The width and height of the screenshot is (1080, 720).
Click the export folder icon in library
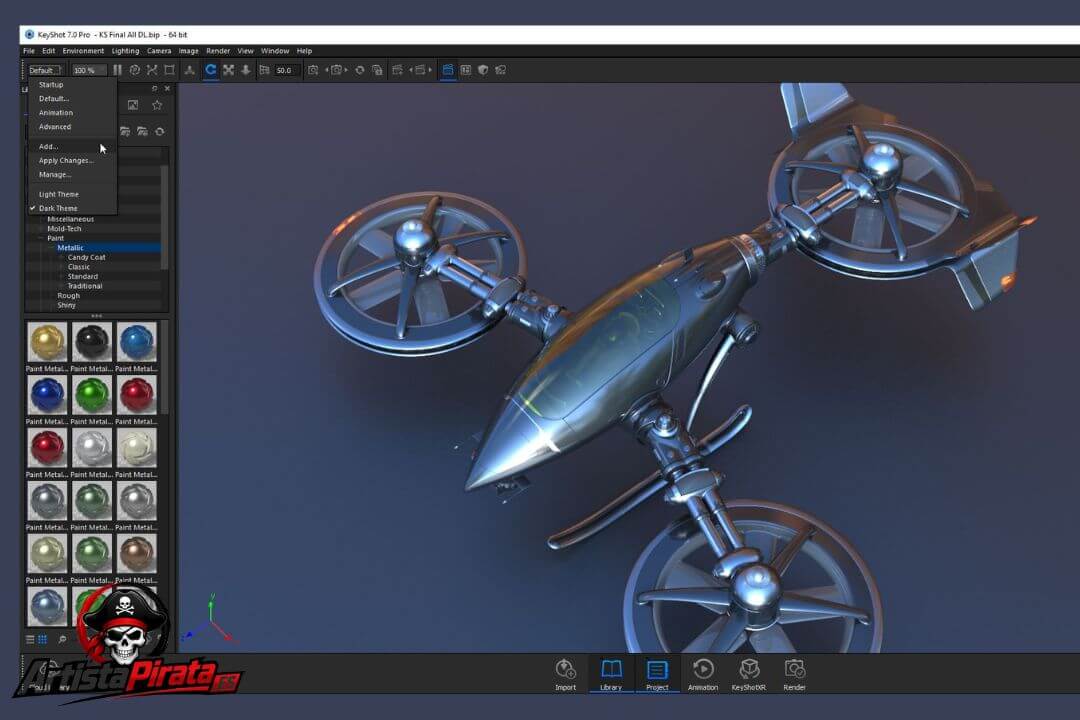[x=142, y=132]
